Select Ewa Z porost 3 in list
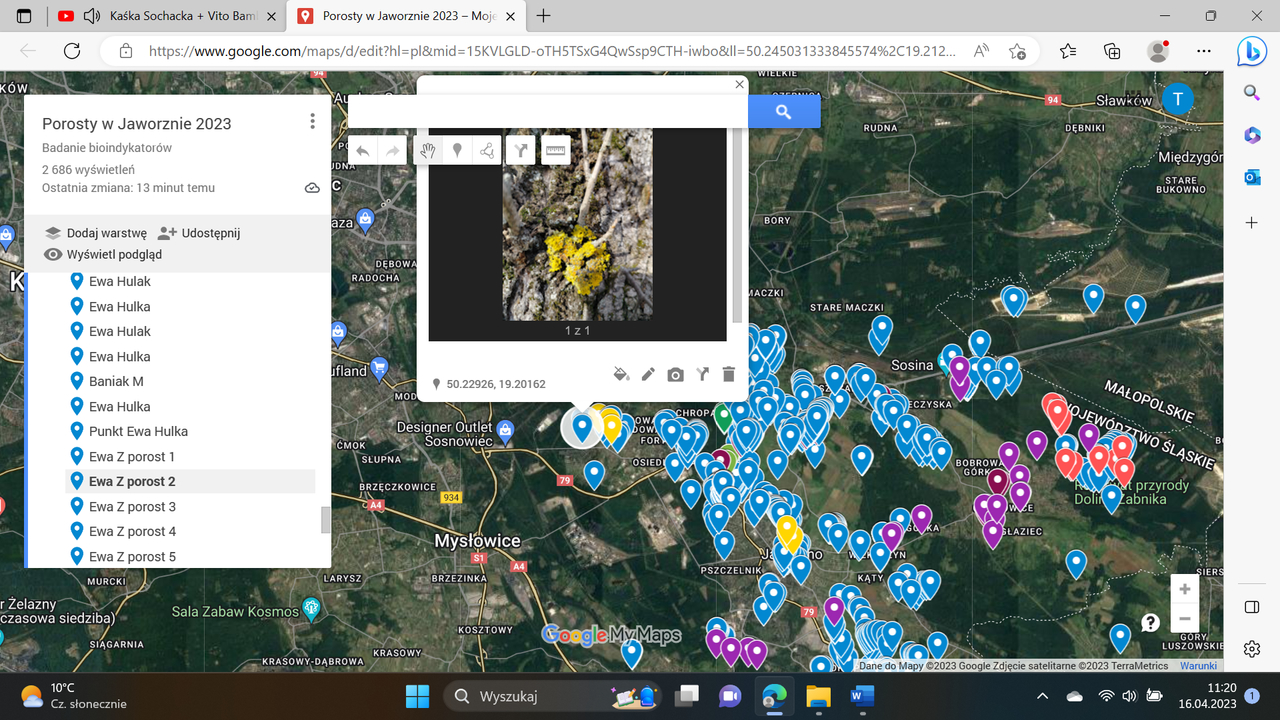This screenshot has width=1280, height=720. coord(132,507)
